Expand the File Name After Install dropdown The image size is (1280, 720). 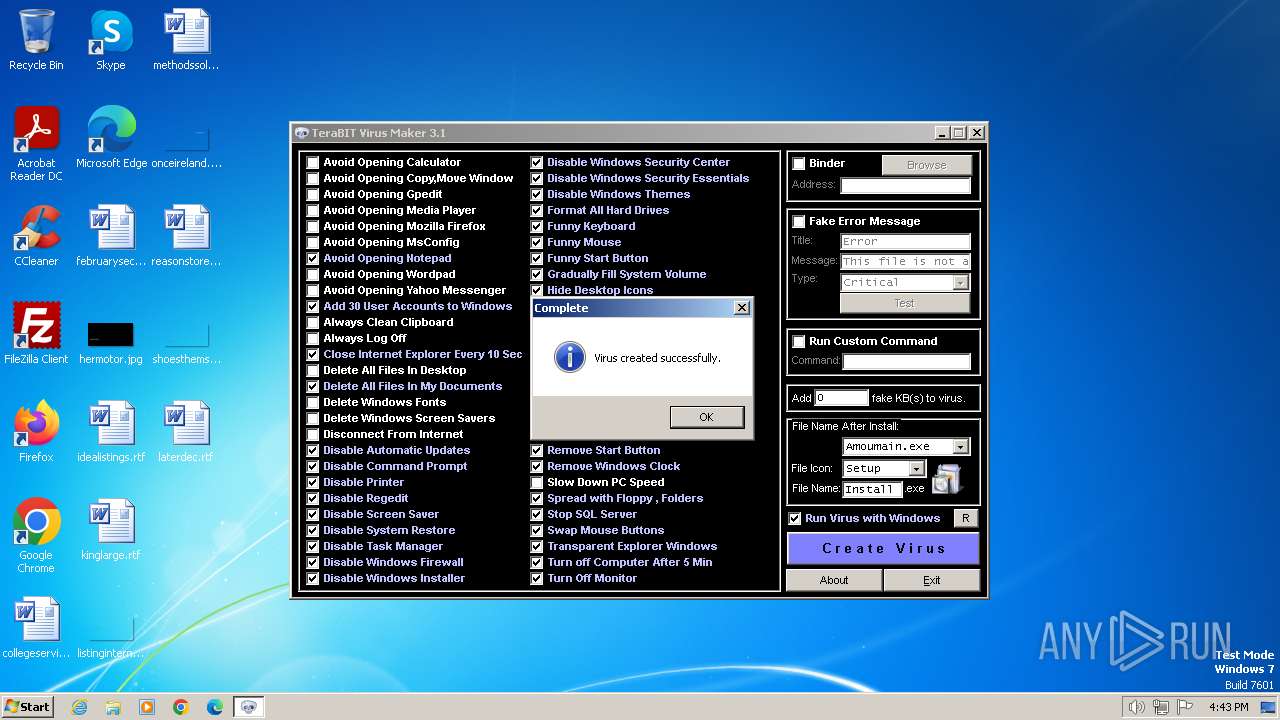click(961, 447)
